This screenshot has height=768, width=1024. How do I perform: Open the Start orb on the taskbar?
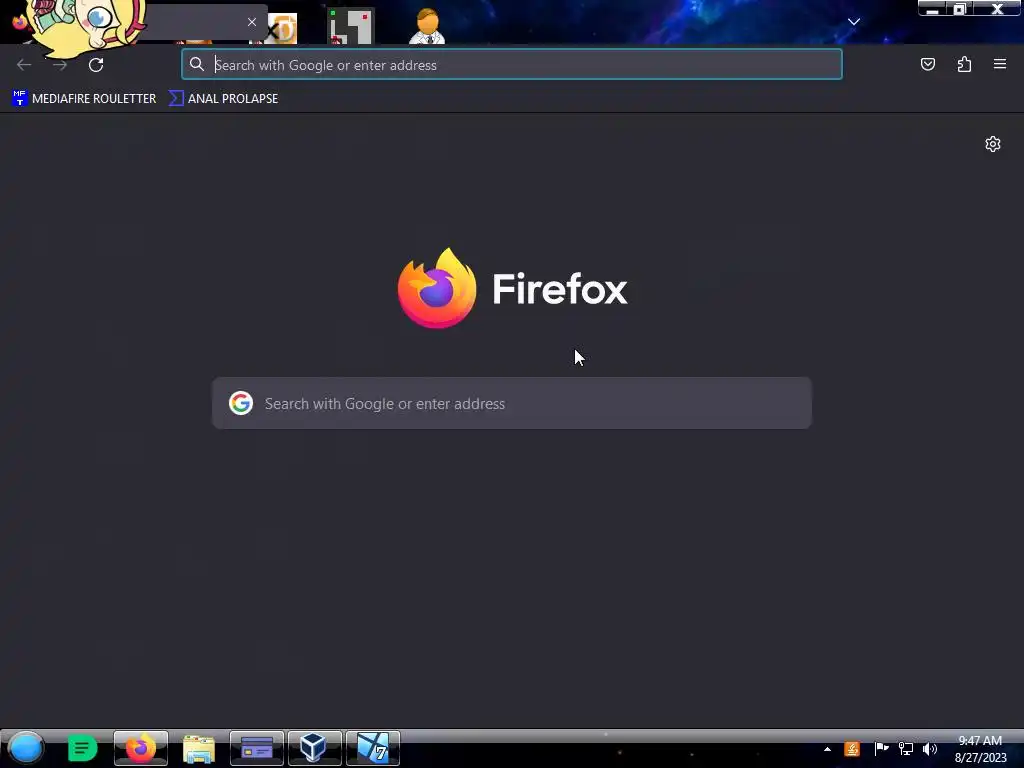click(26, 748)
